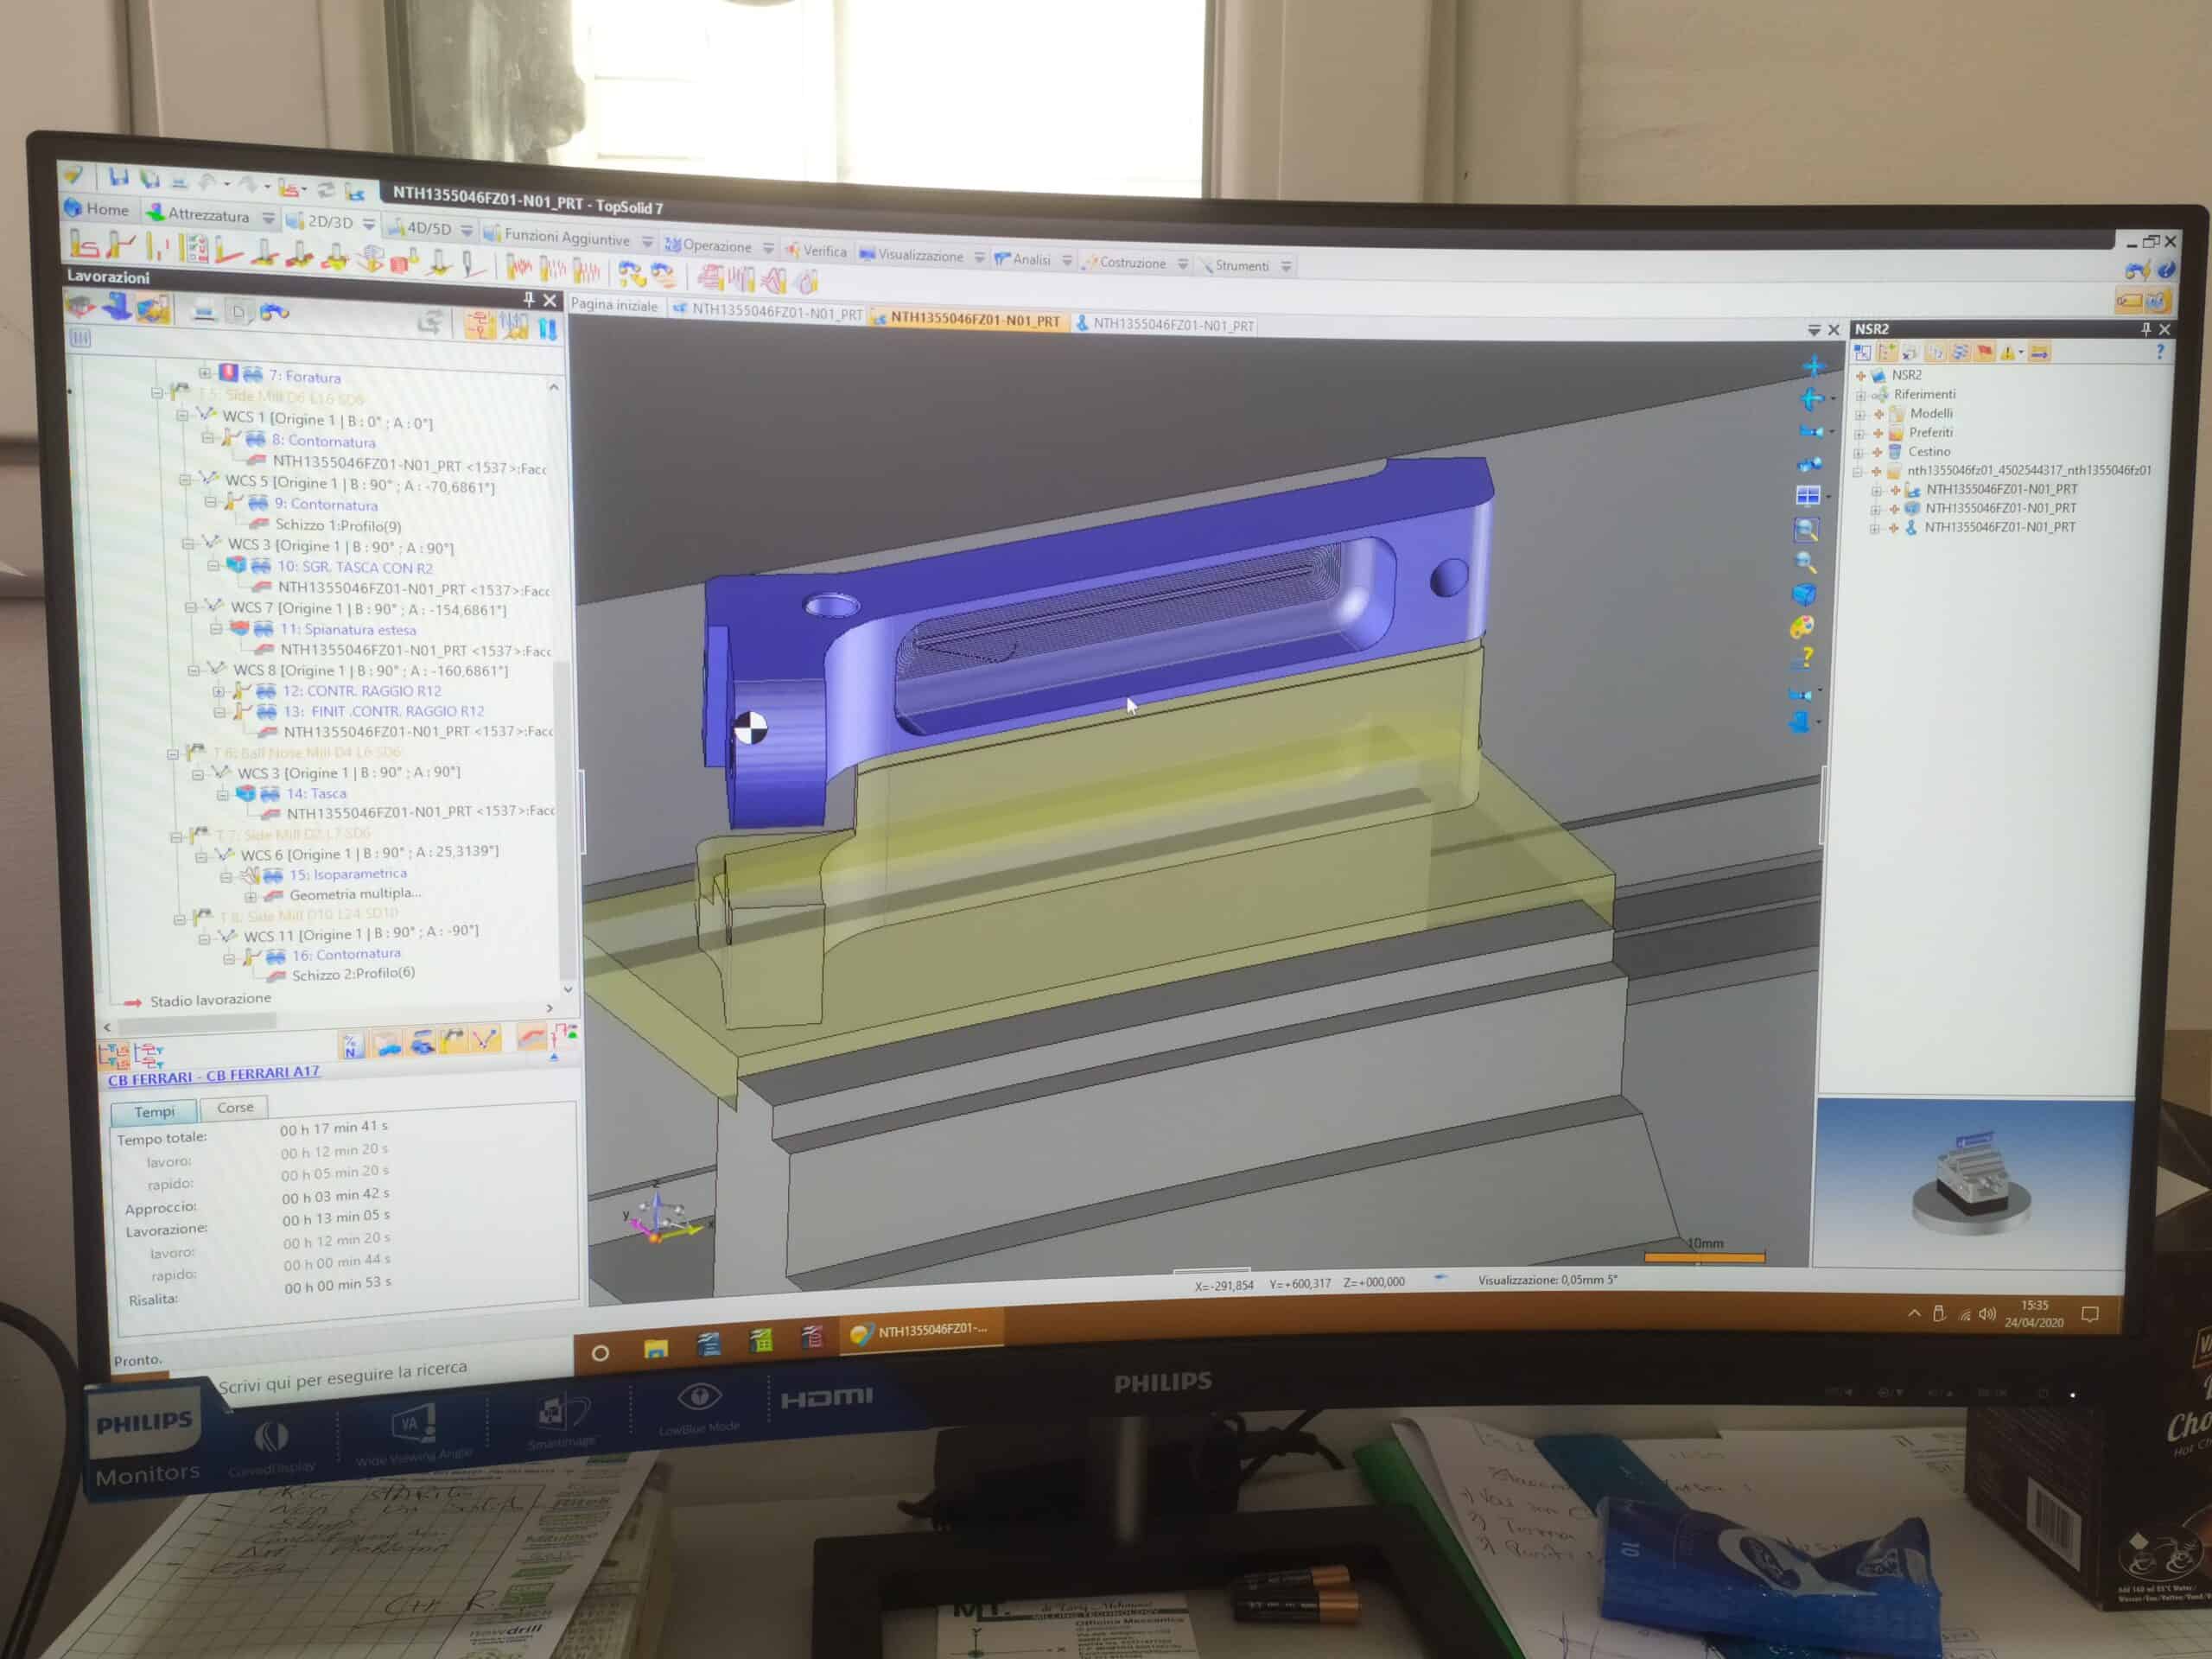Open the Home ribbon tab
This screenshot has height=1659, width=2212.
click(x=98, y=209)
